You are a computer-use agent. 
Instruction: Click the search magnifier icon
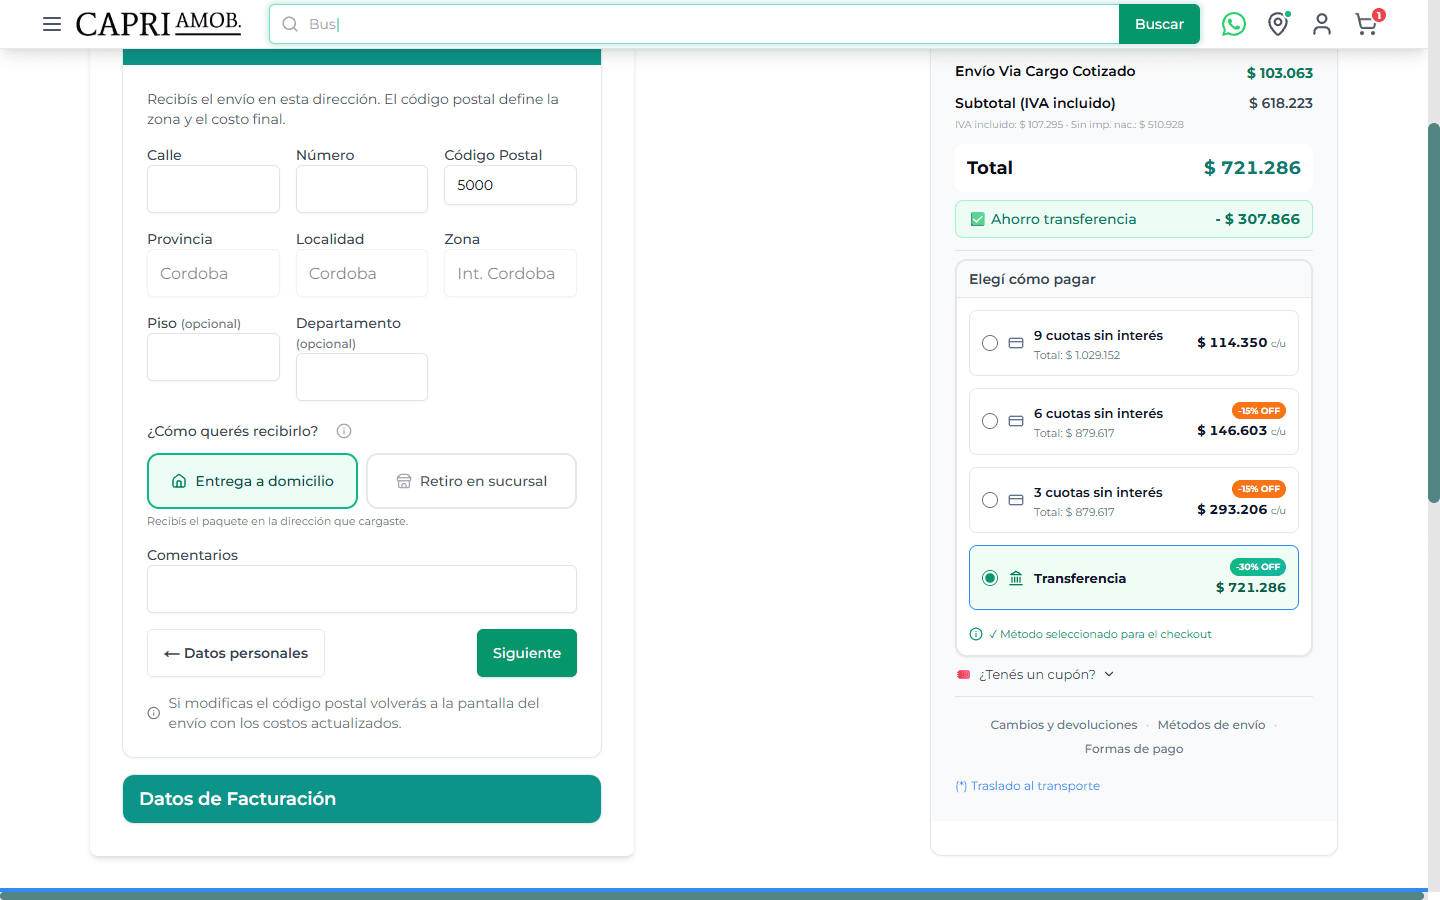(290, 24)
